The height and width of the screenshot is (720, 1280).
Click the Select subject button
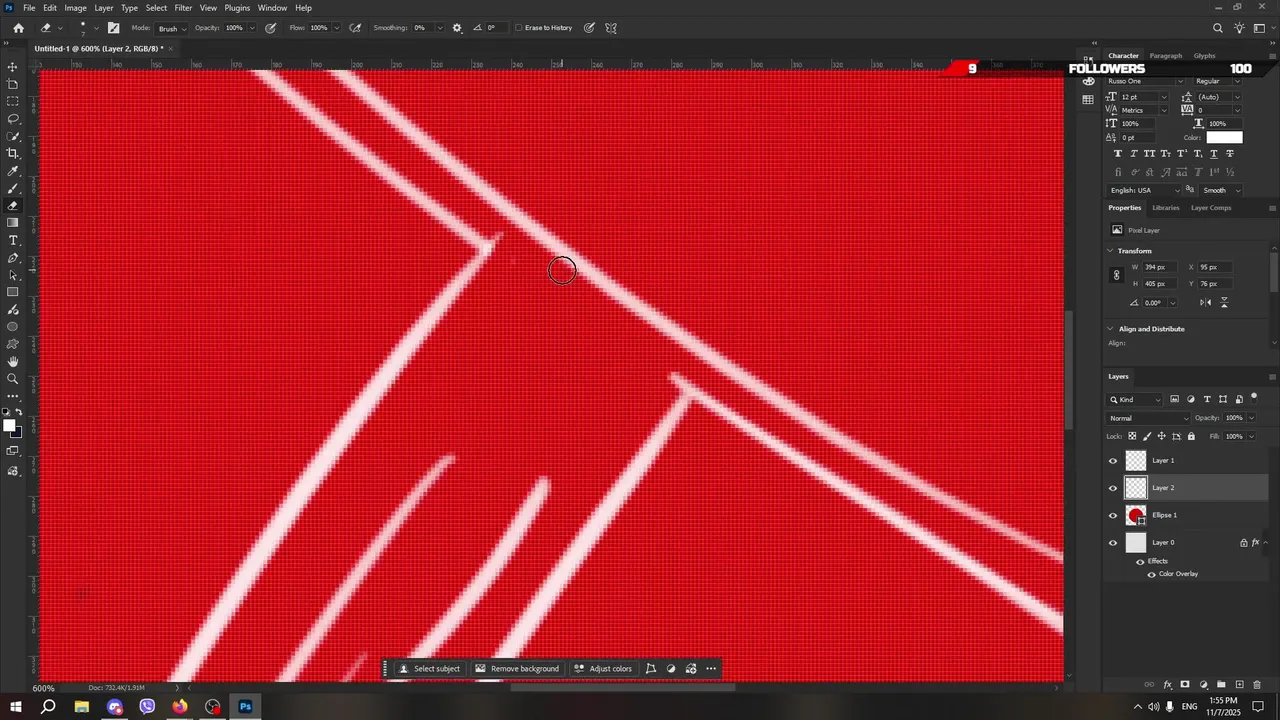430,669
